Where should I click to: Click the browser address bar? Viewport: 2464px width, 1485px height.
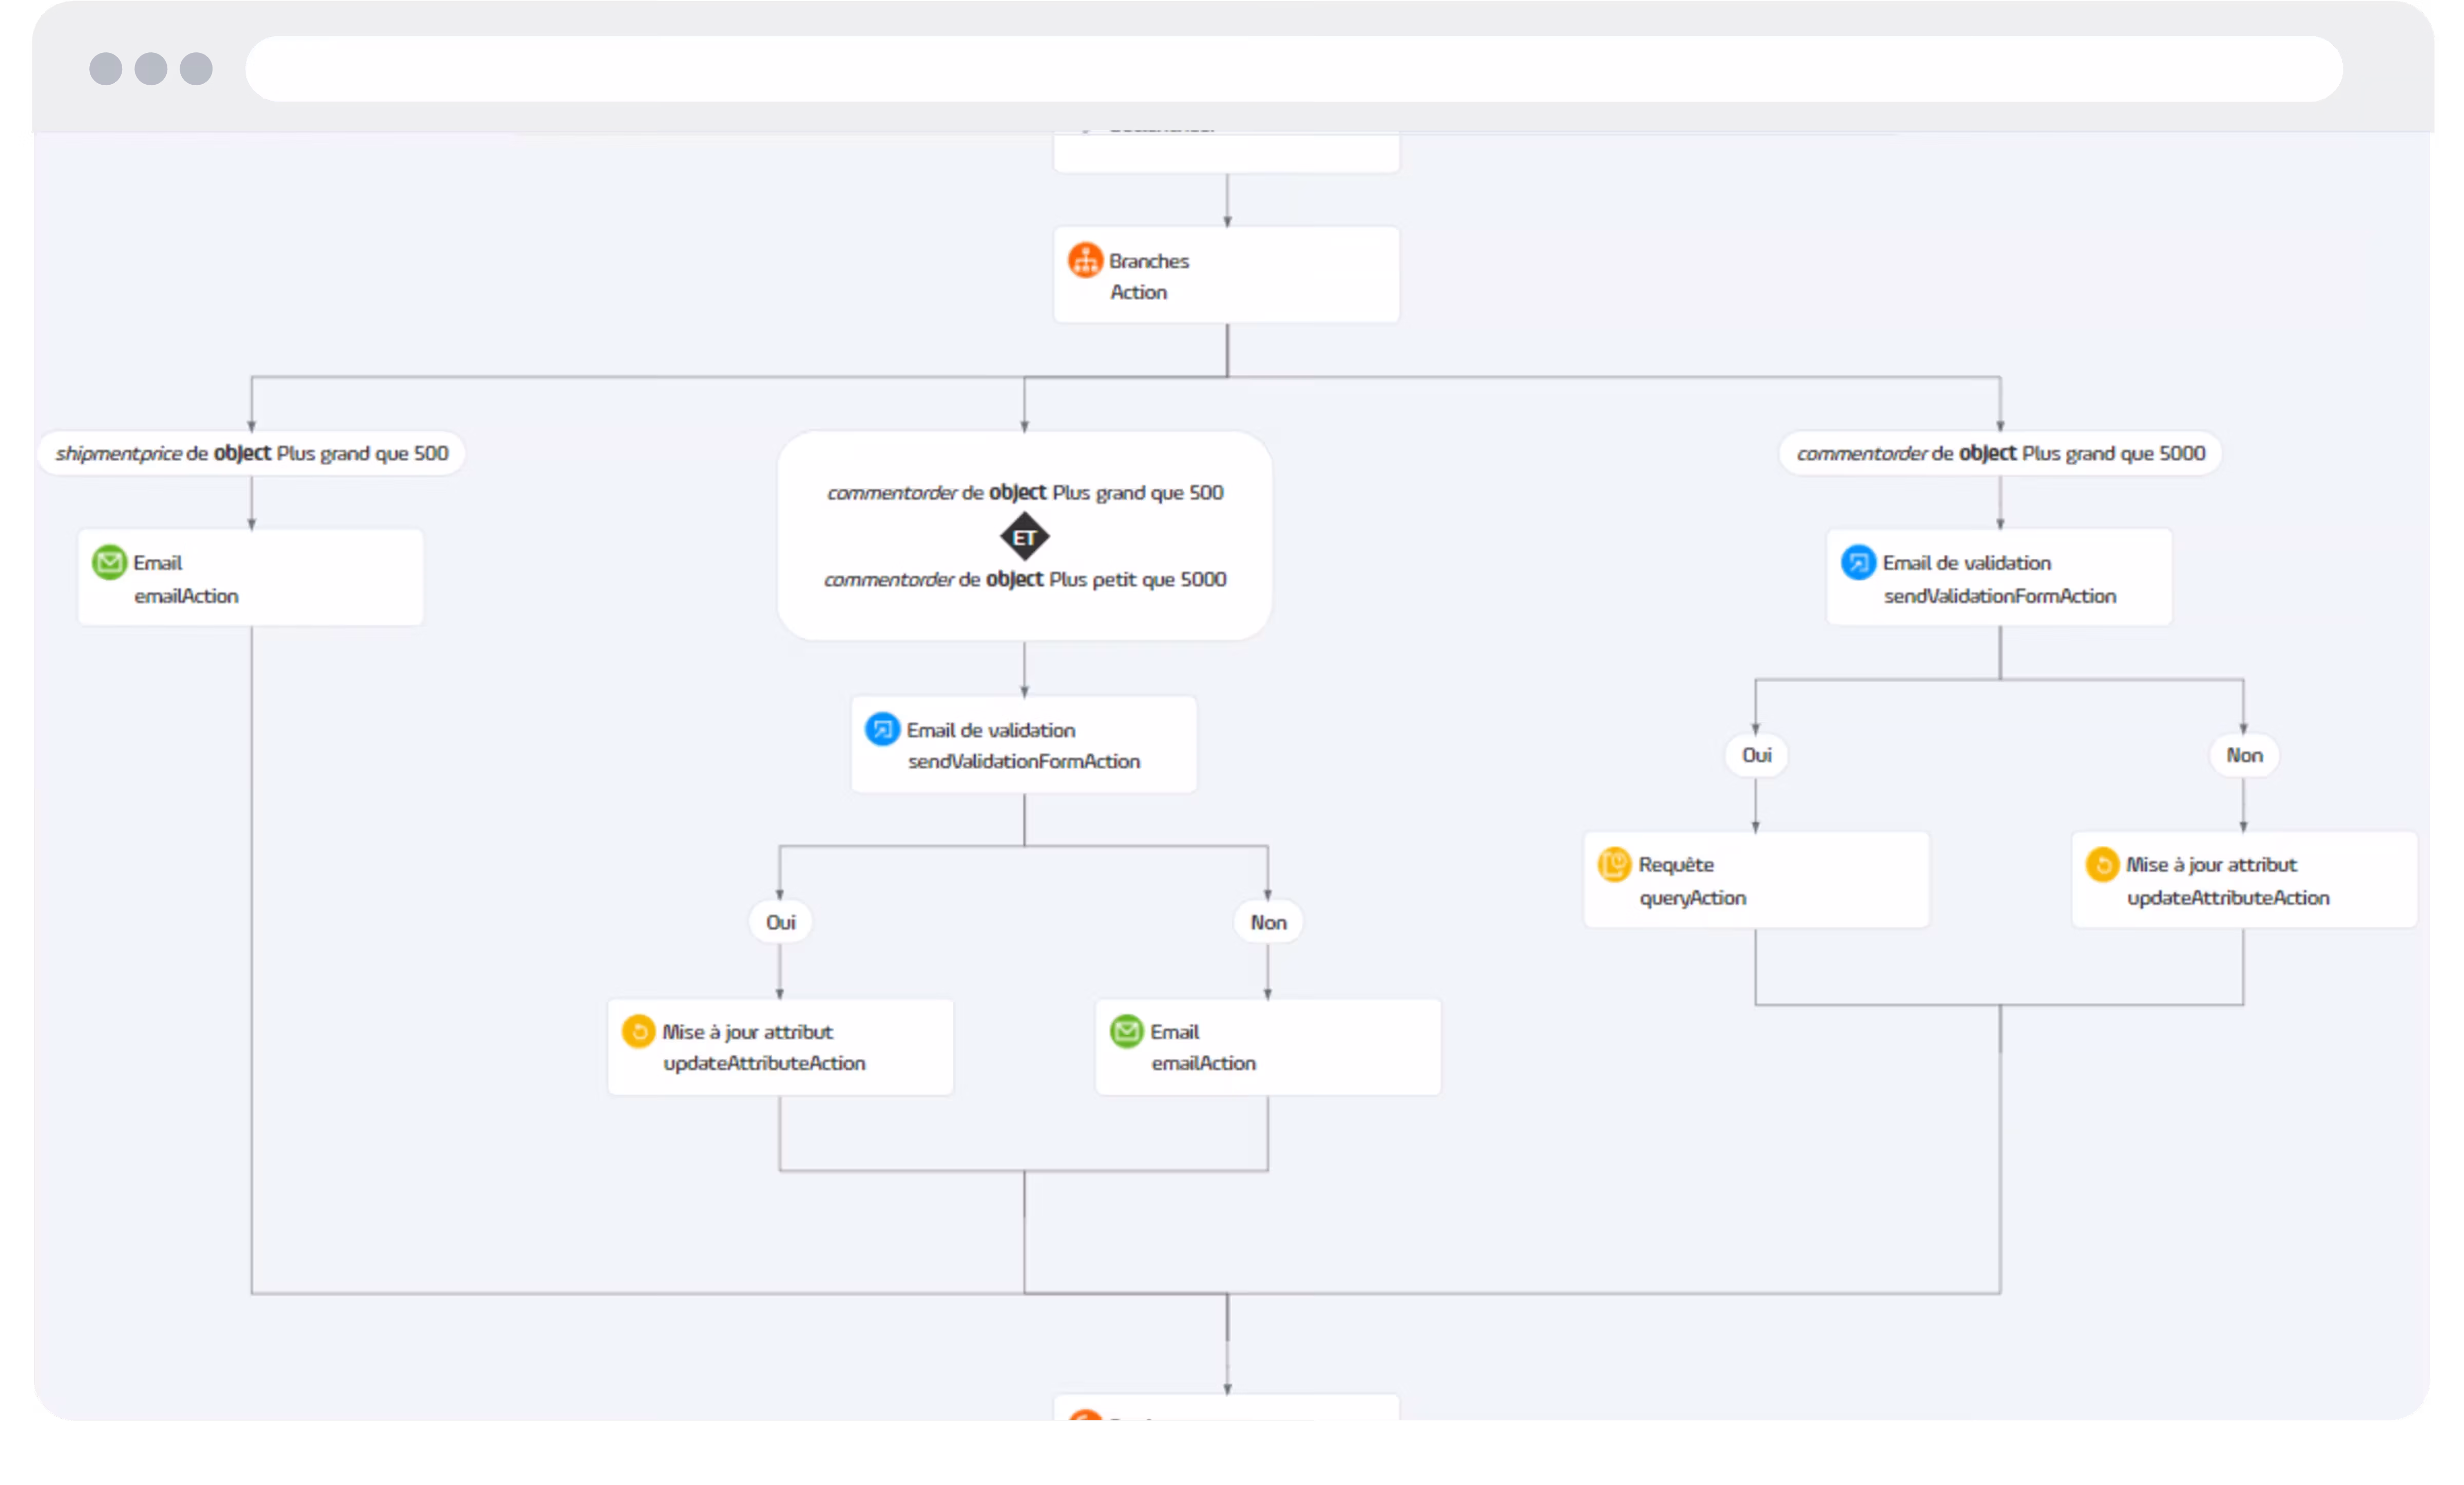[x=1294, y=69]
